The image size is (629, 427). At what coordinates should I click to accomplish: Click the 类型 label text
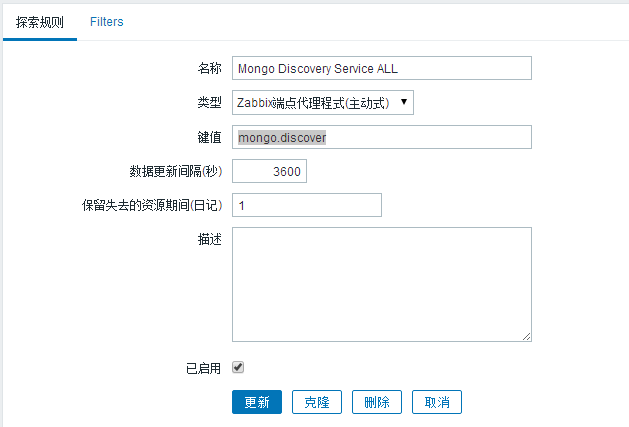click(209, 102)
